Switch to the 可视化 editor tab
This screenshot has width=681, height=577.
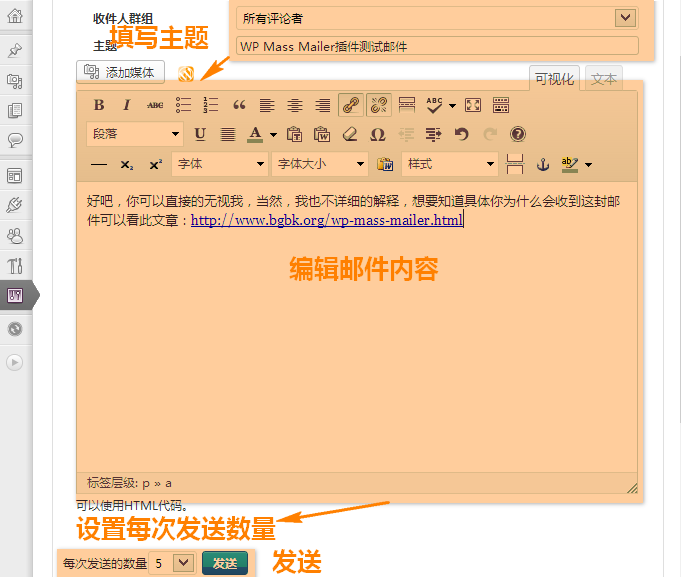554,79
